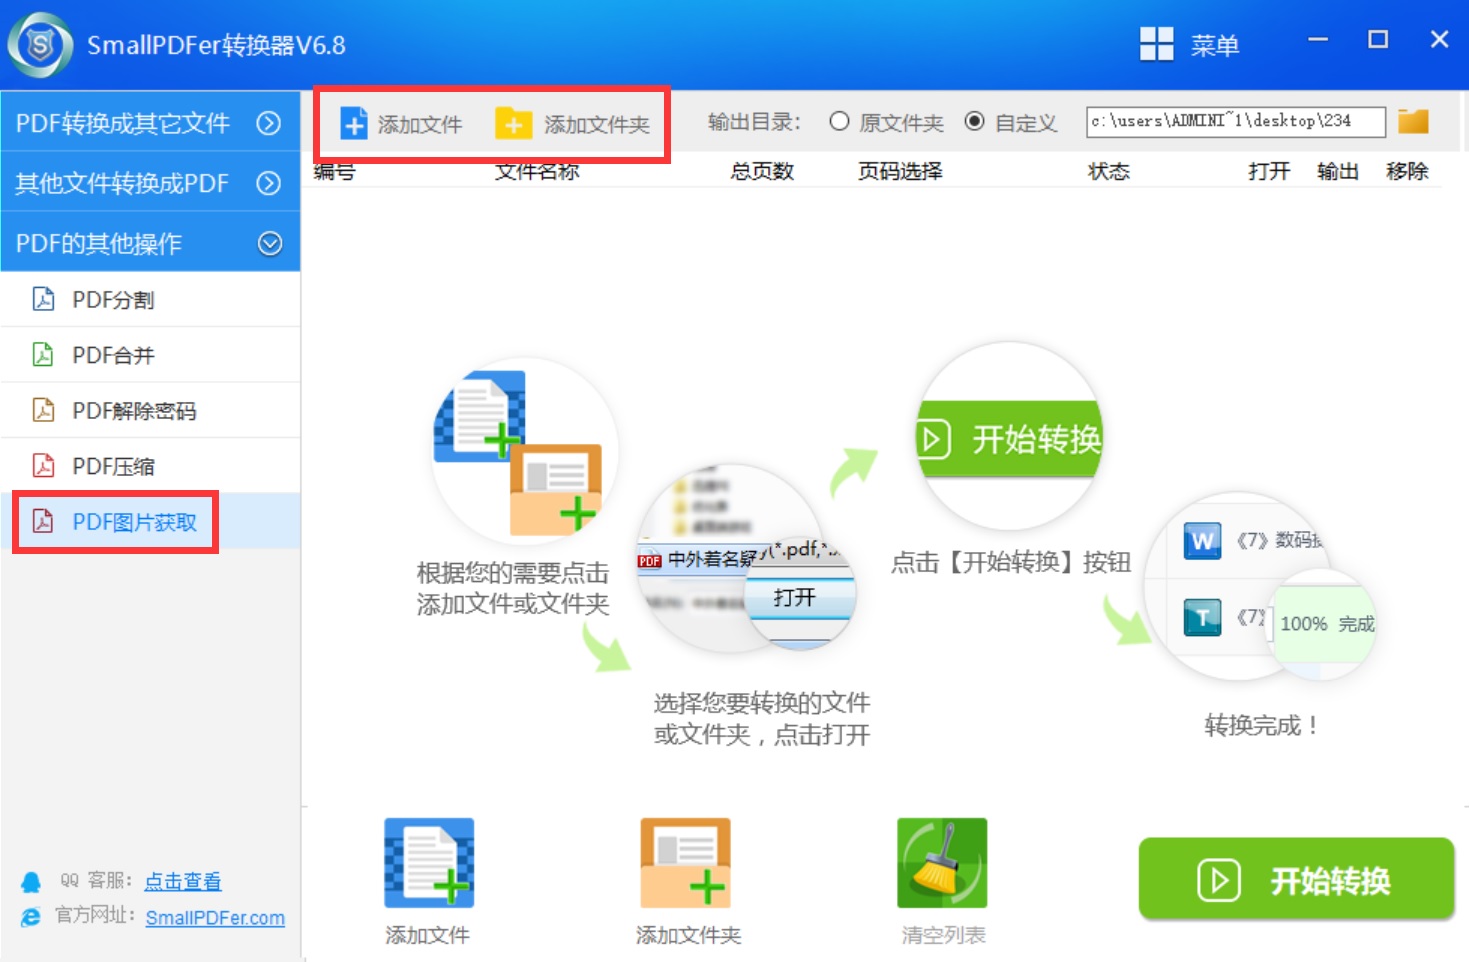Click the output directory path field
The height and width of the screenshot is (962, 1469).
coord(1236,121)
